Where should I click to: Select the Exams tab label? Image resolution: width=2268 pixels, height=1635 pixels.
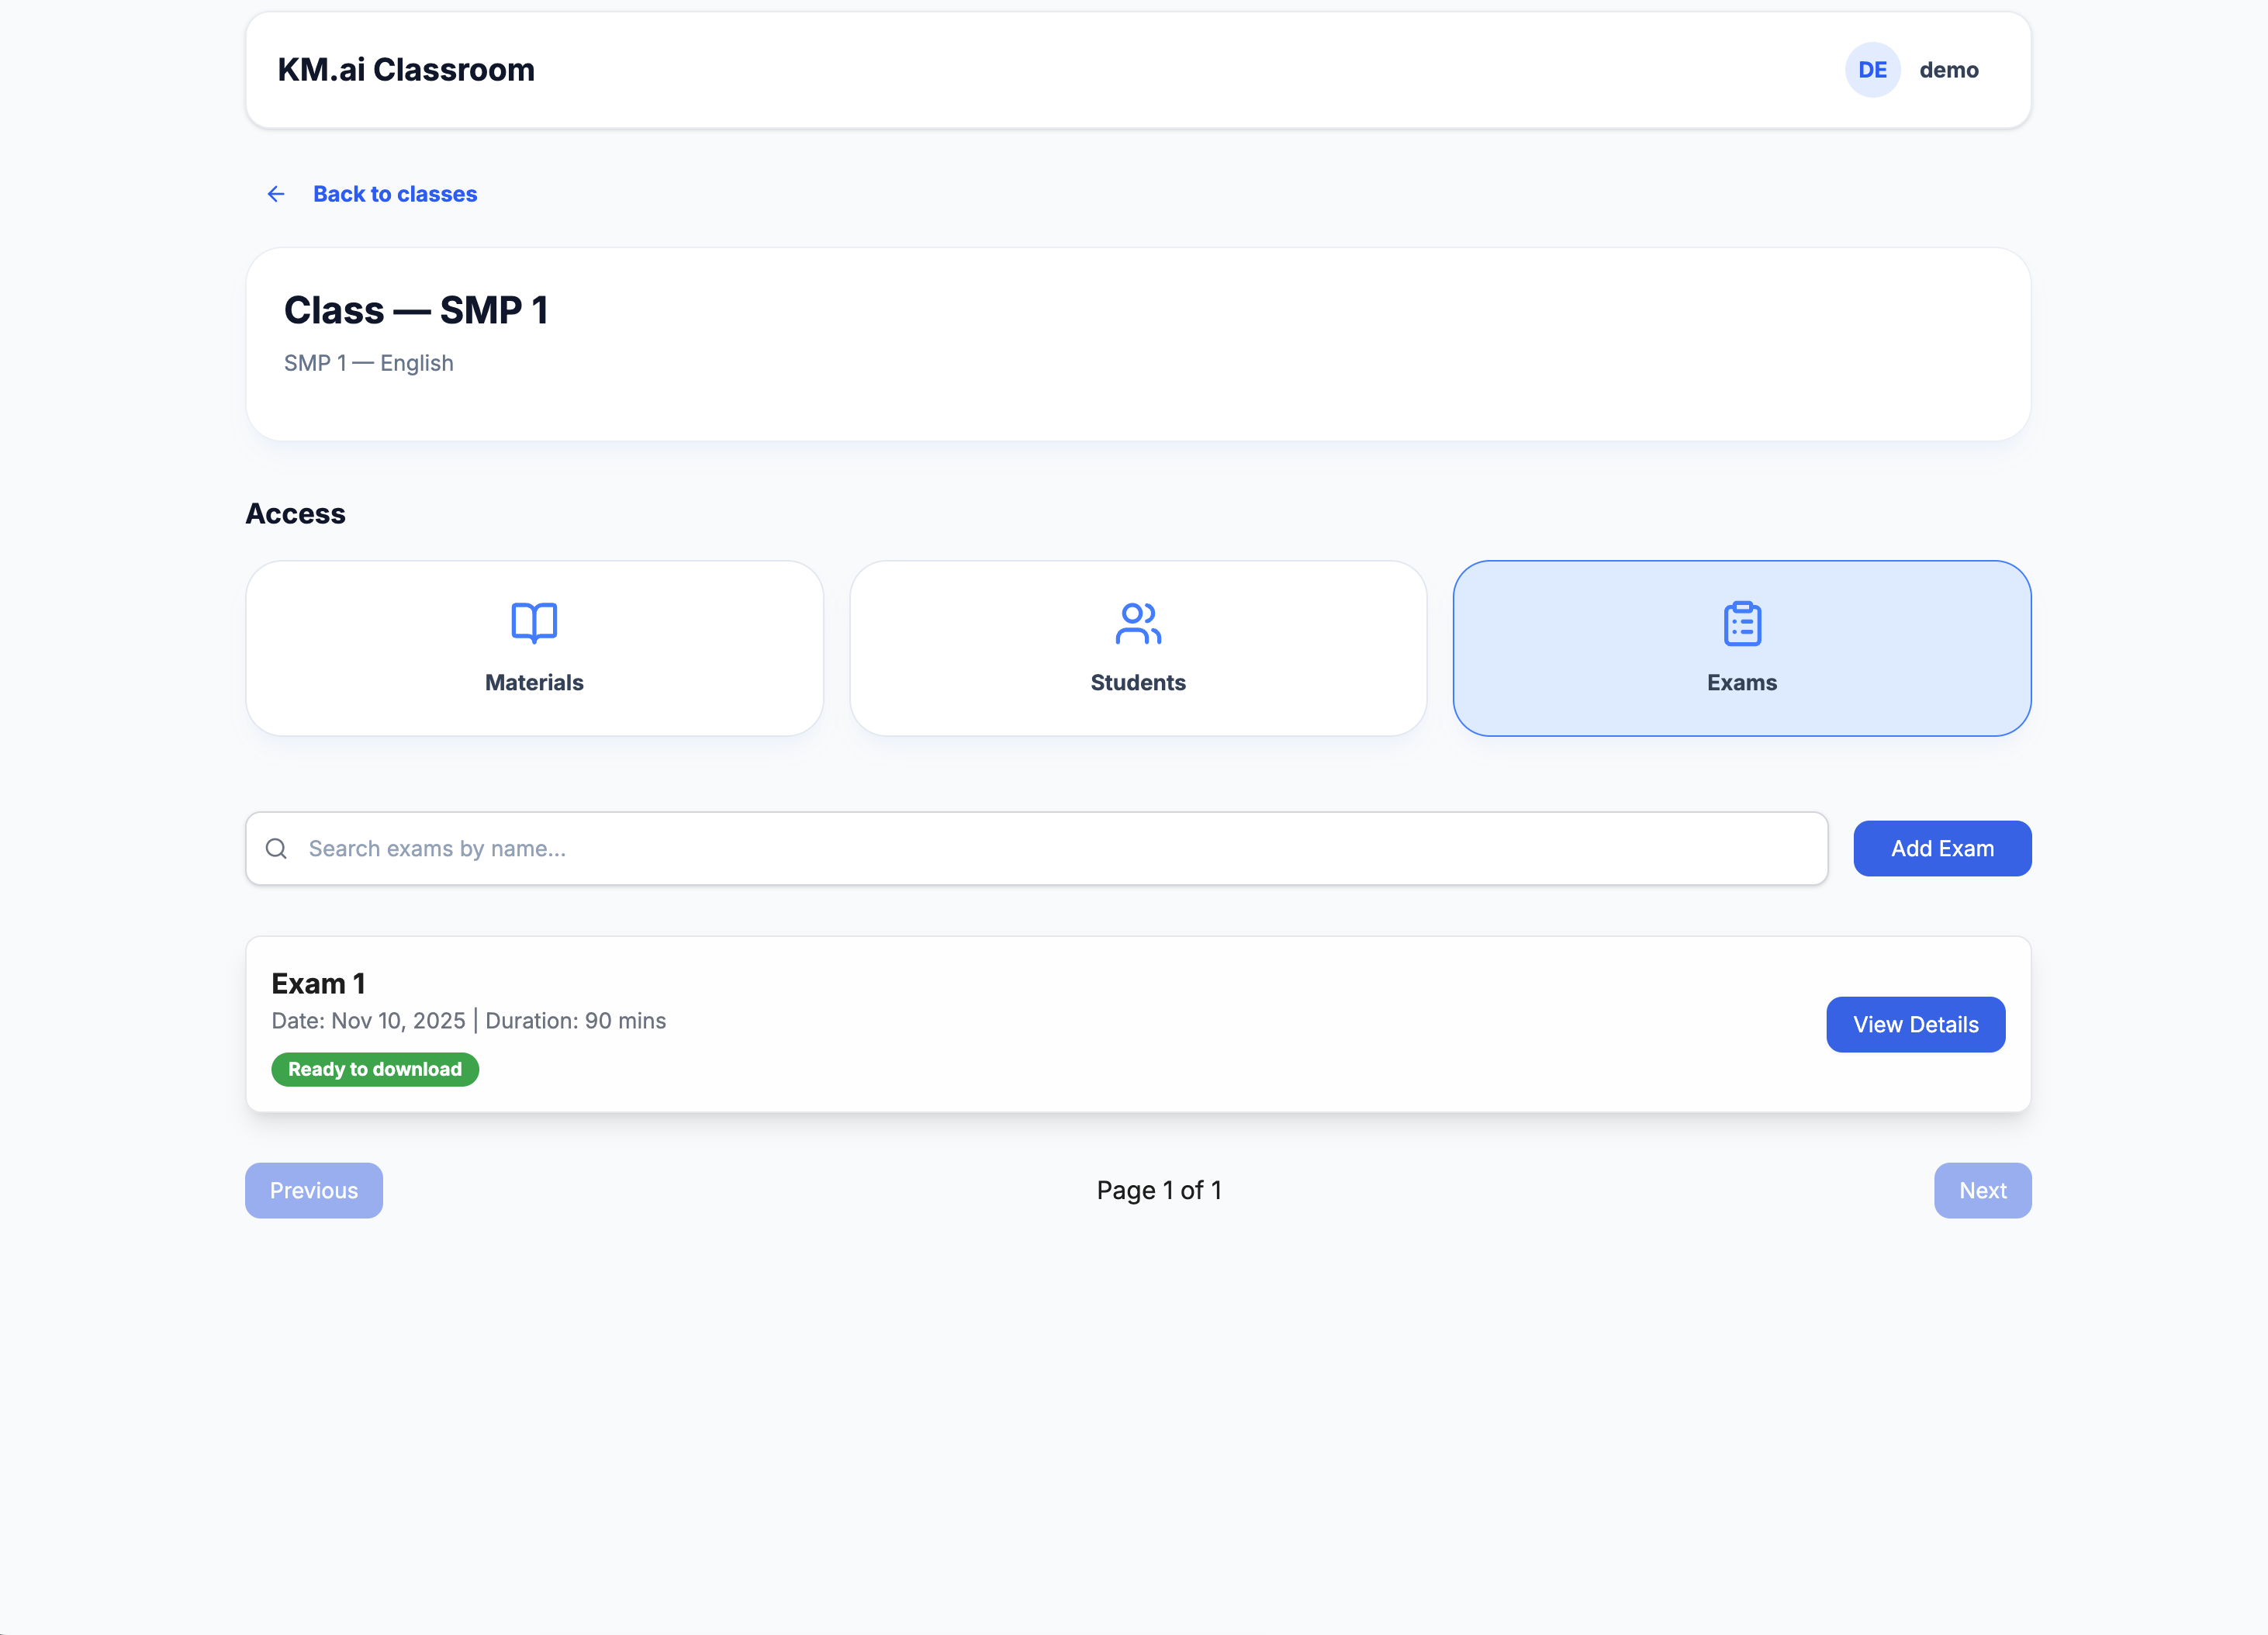[x=1742, y=682]
